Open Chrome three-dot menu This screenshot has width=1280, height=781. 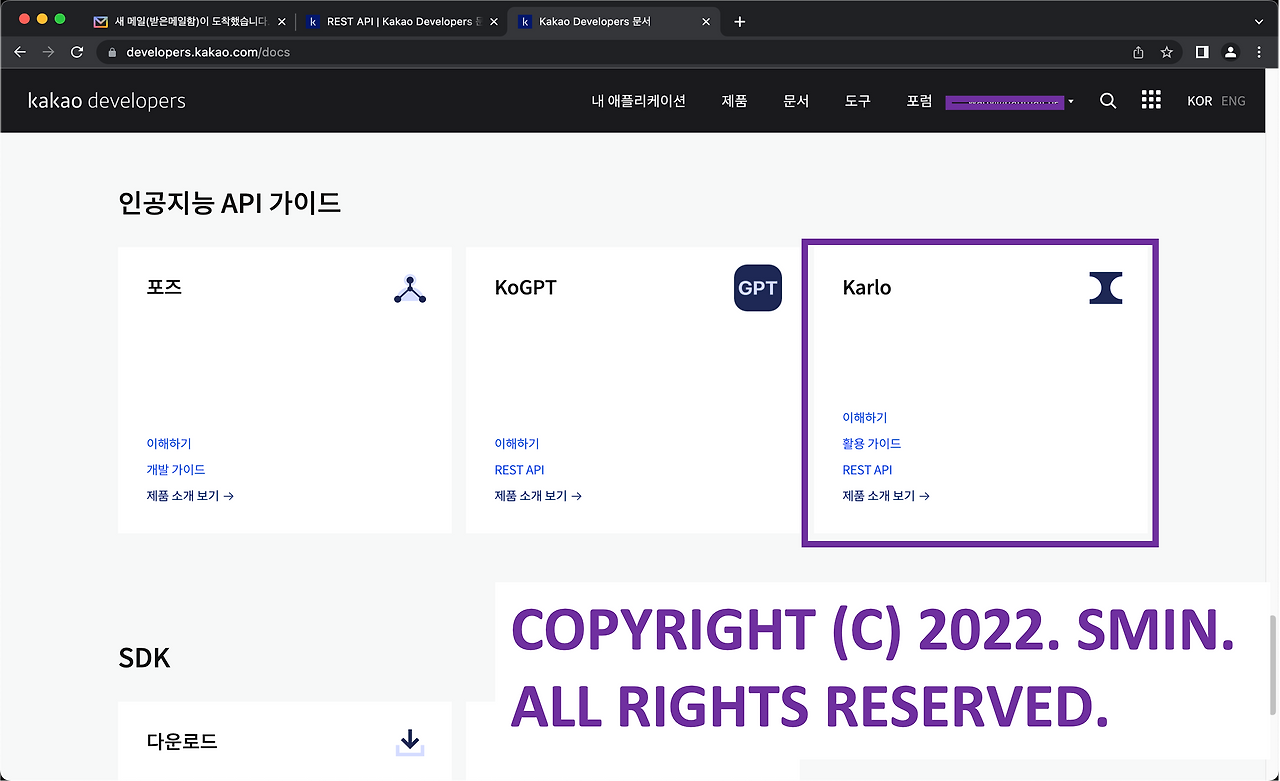pyautogui.click(x=1259, y=52)
